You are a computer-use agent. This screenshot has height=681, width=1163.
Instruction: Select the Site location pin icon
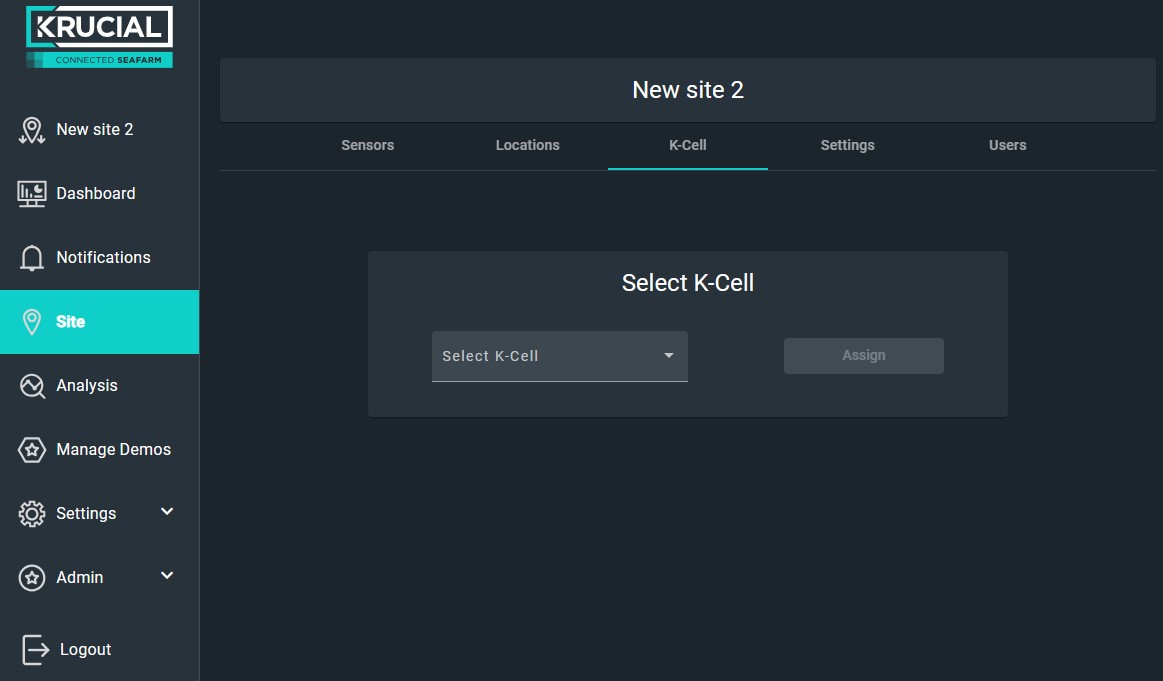(x=32, y=322)
